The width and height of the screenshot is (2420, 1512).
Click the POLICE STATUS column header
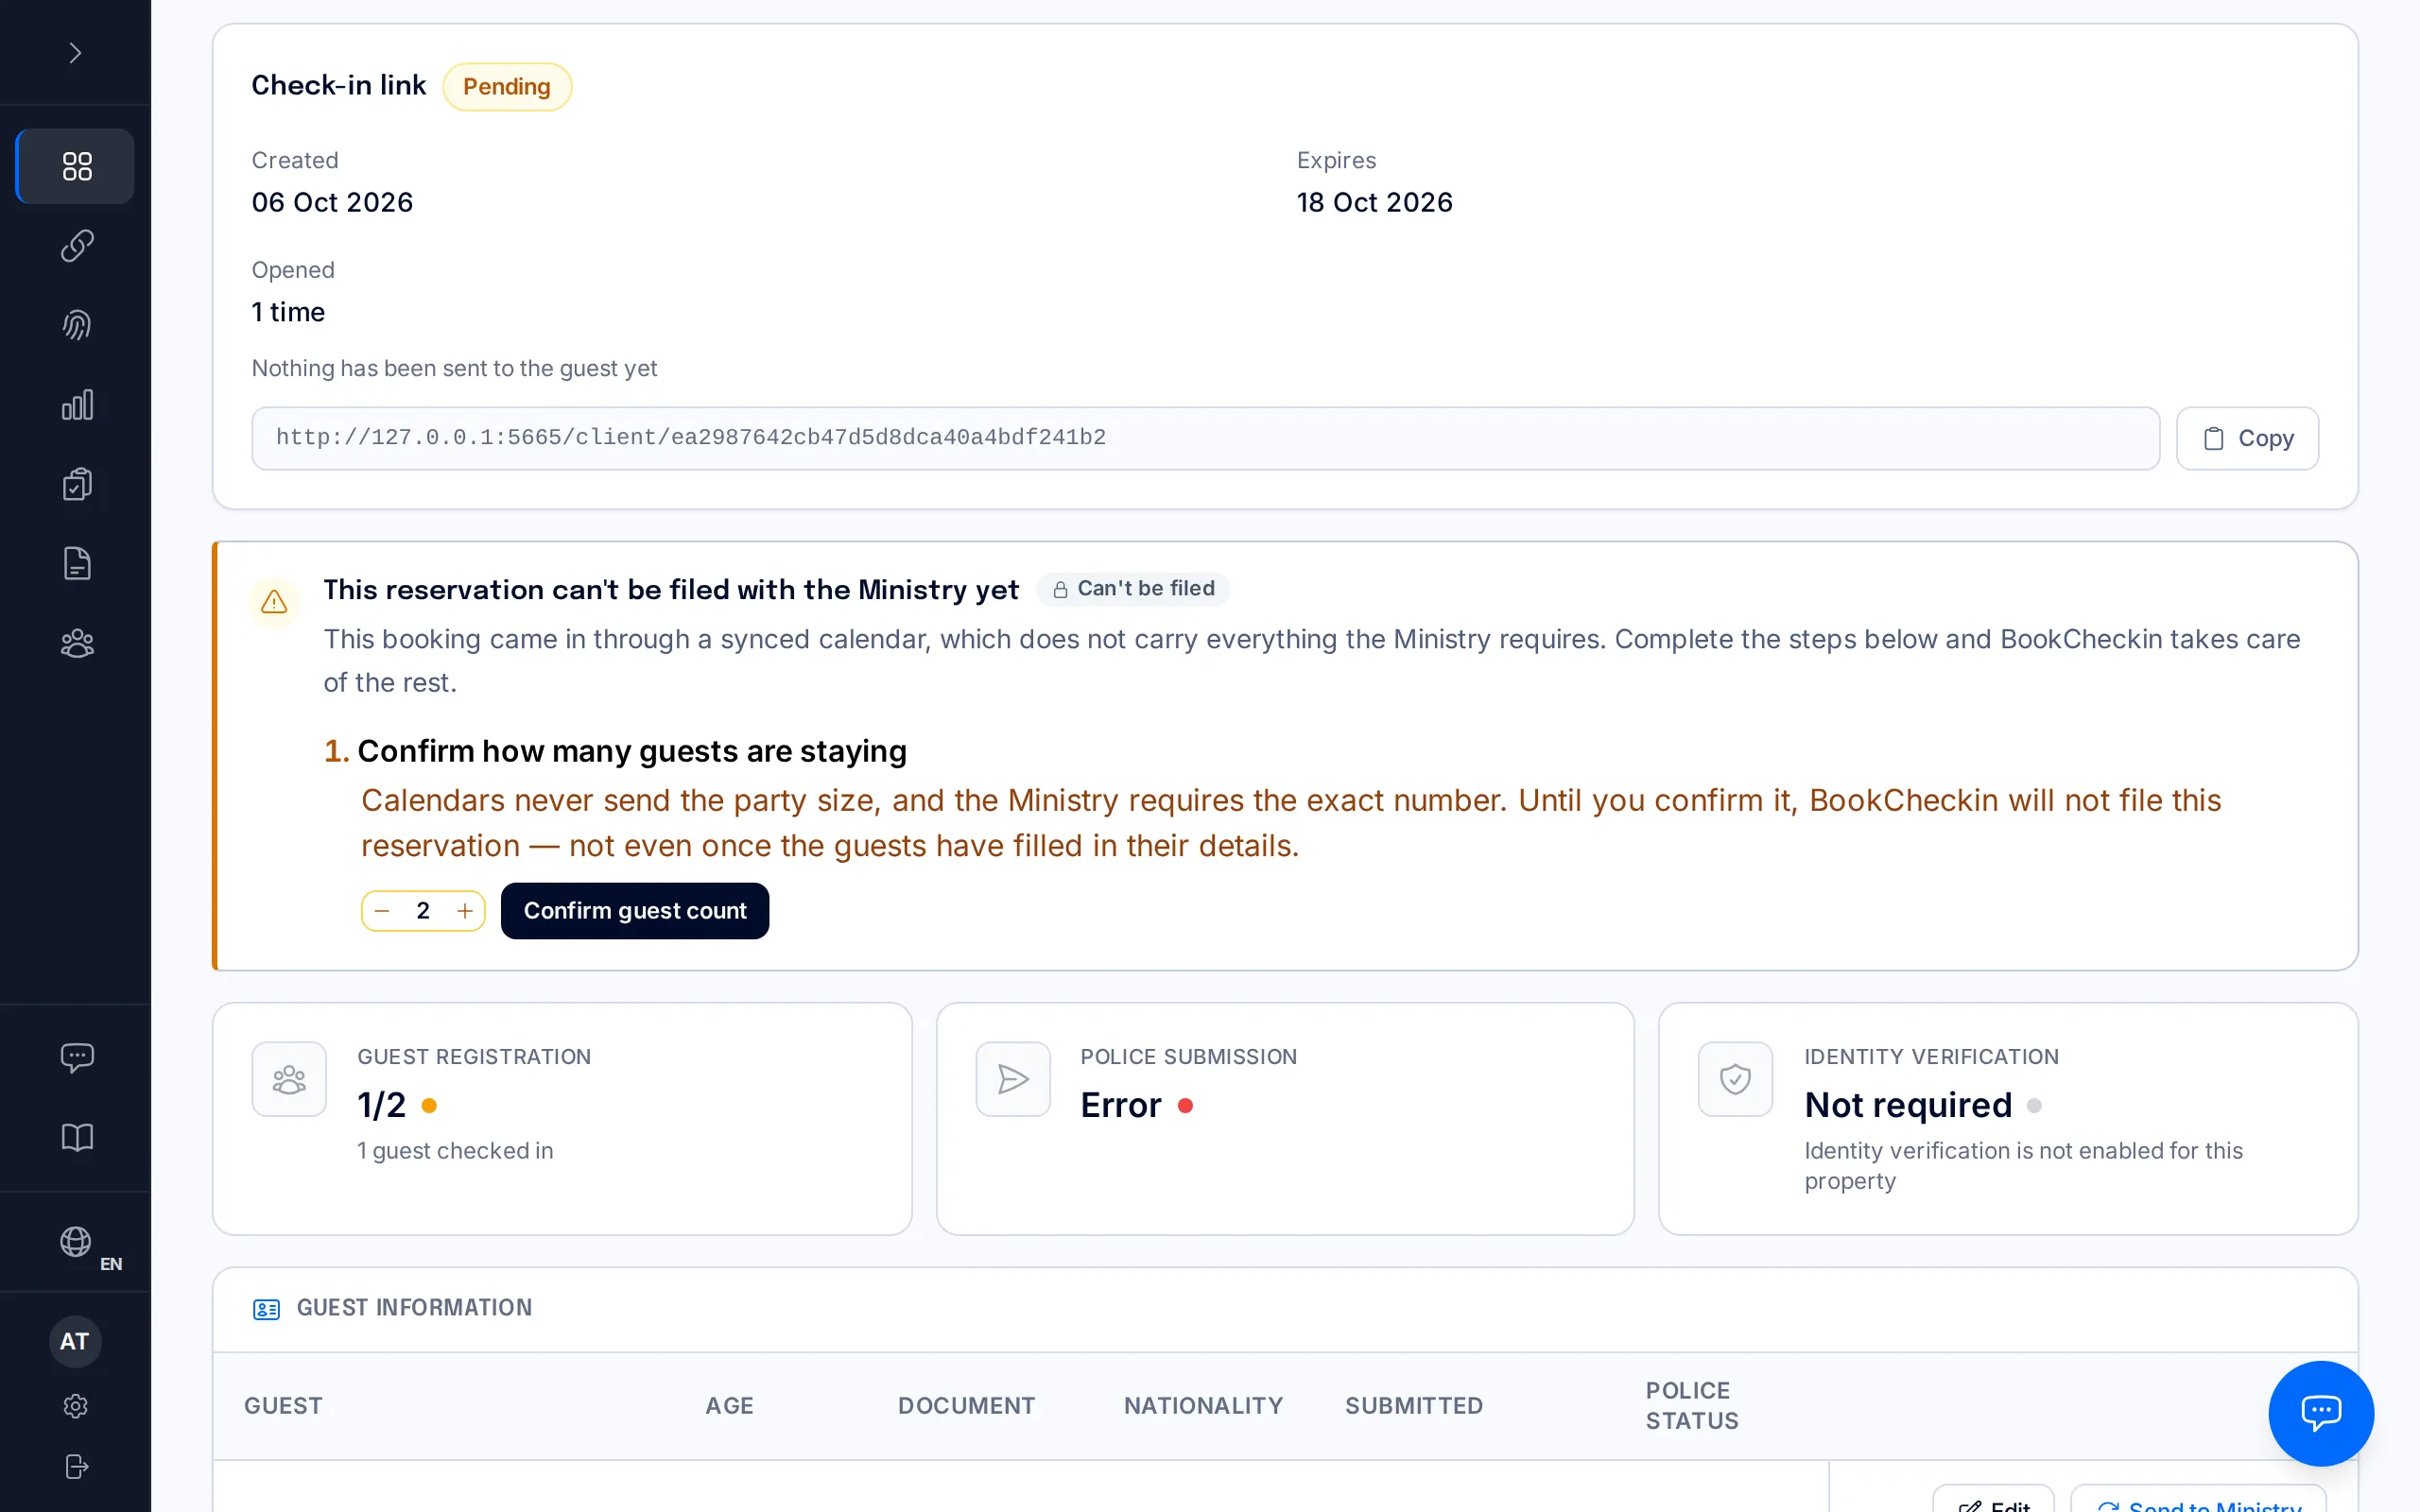pos(1692,1406)
